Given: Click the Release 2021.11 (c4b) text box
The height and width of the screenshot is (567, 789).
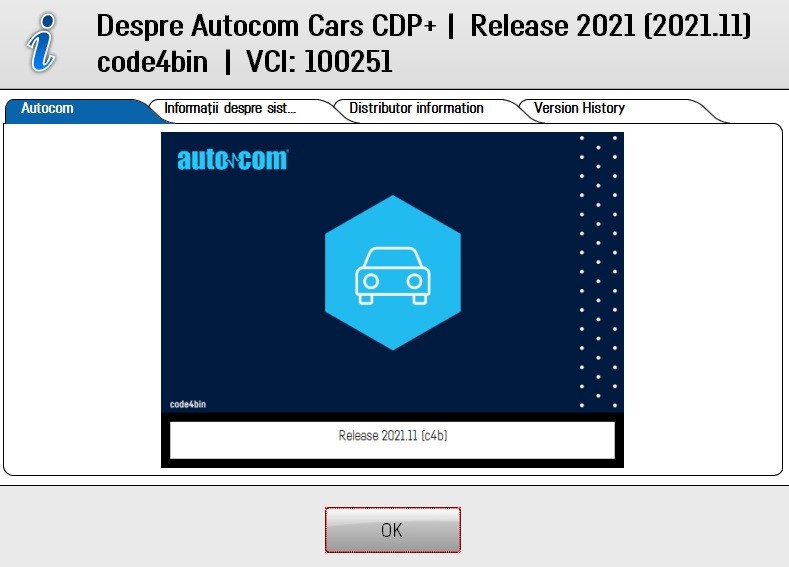Looking at the screenshot, I should coord(392,438).
